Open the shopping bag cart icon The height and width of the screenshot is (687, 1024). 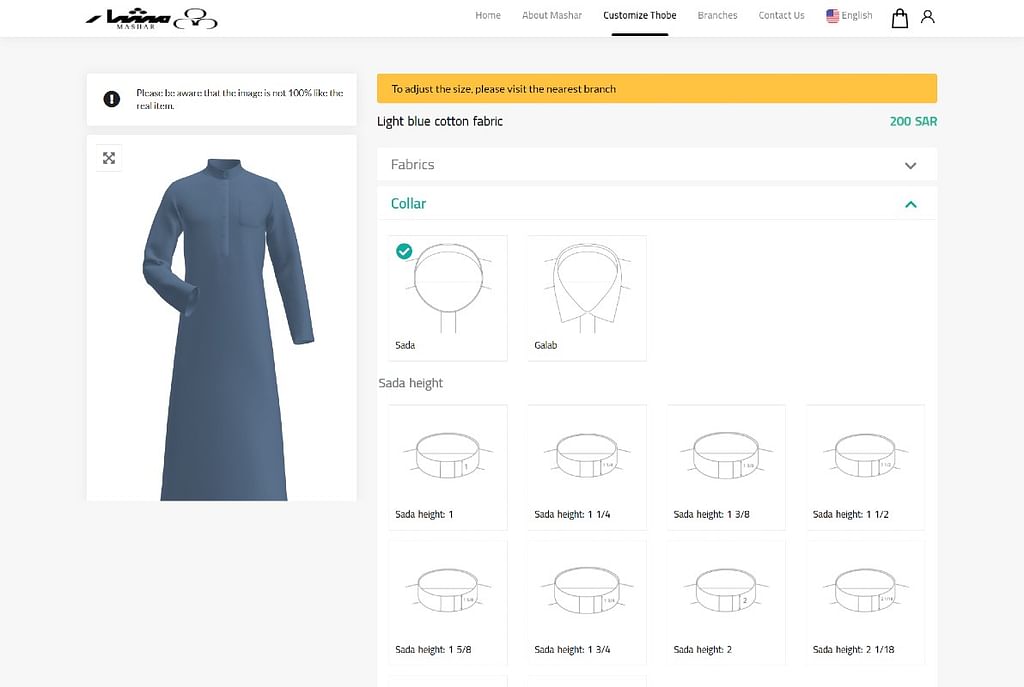pyautogui.click(x=899, y=17)
